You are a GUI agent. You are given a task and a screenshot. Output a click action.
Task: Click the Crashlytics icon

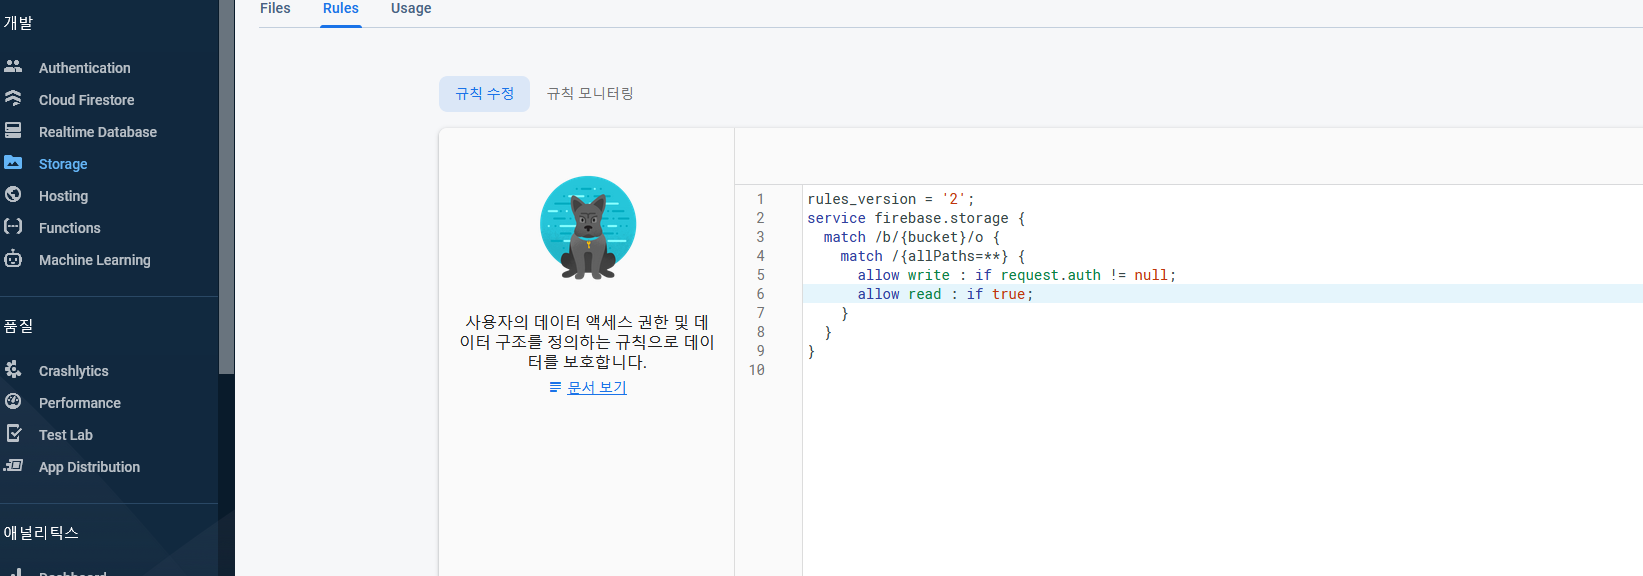13,369
